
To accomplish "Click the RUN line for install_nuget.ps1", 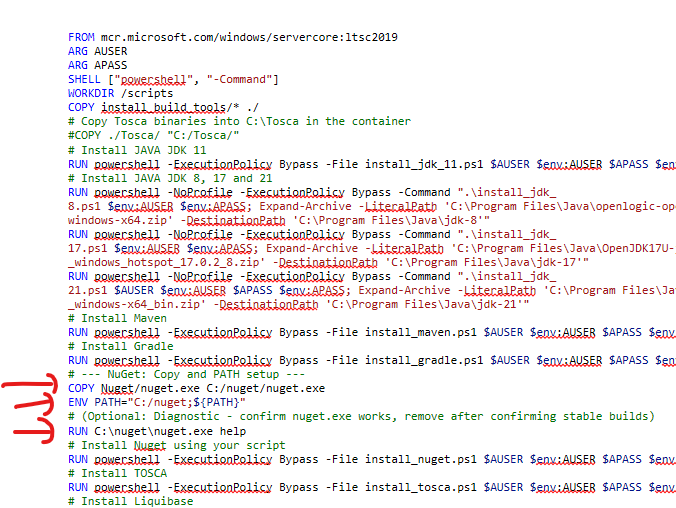I will click(x=372, y=460).
